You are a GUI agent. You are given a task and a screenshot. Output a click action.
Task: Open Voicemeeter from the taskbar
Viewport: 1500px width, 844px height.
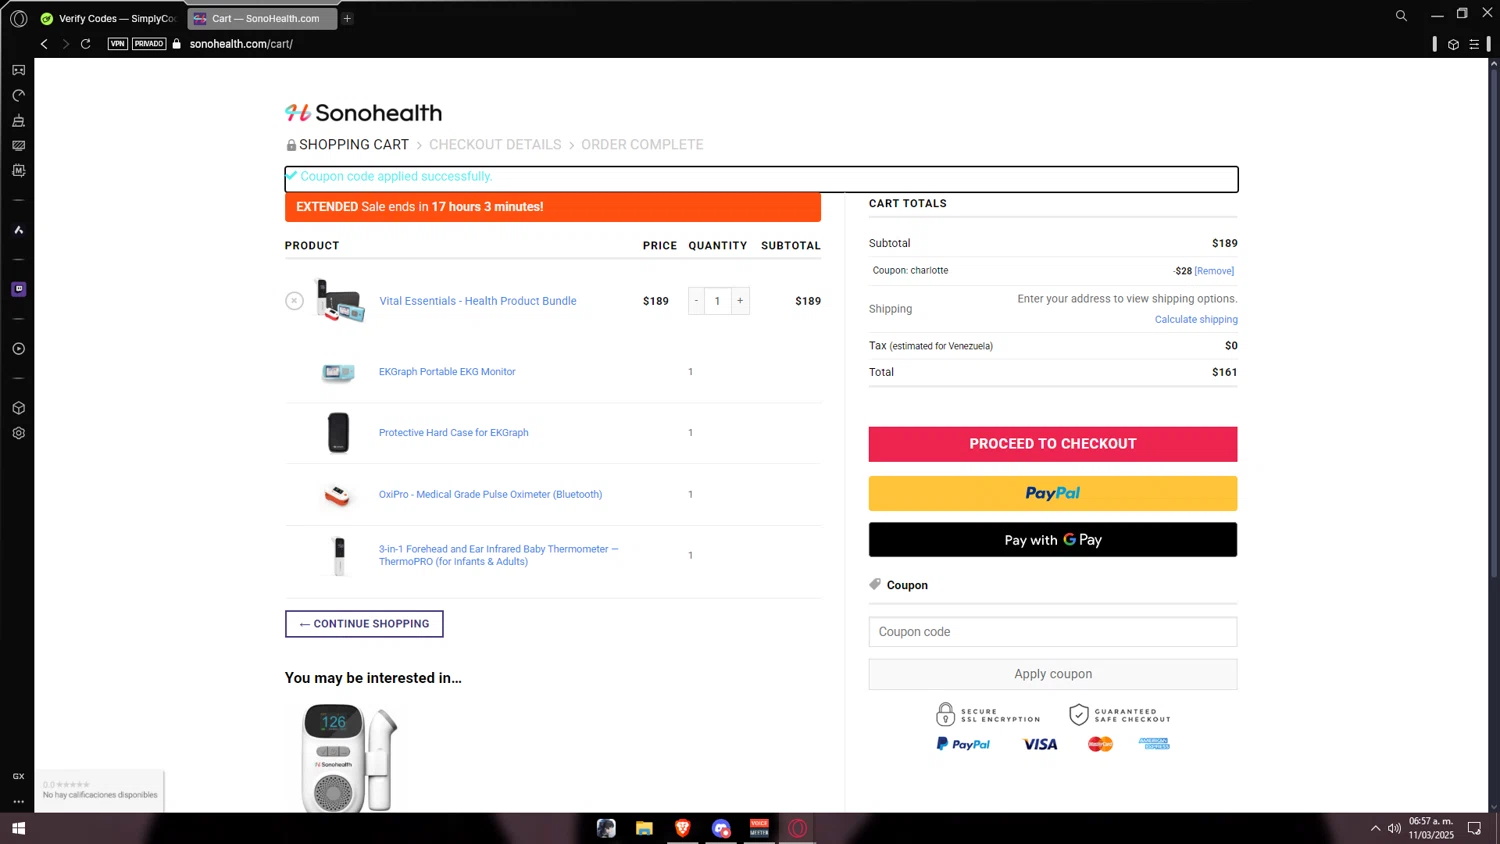click(x=759, y=828)
